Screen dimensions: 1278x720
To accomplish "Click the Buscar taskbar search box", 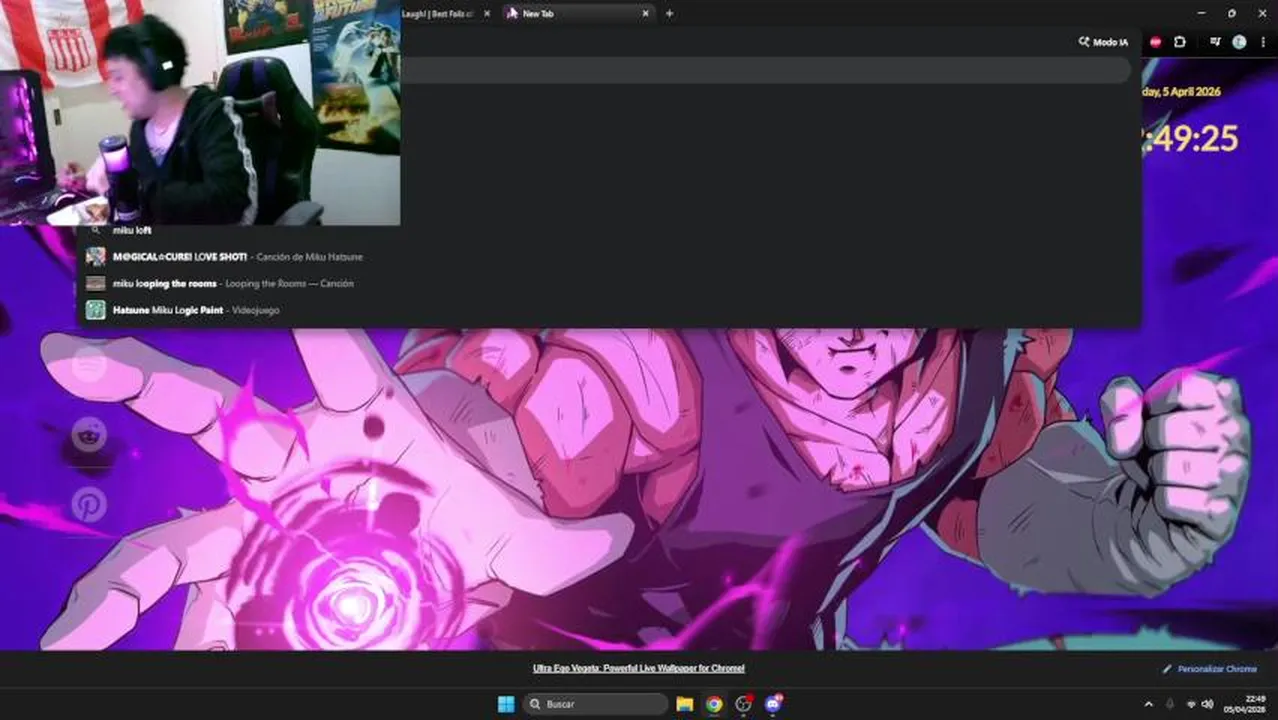I will [595, 704].
